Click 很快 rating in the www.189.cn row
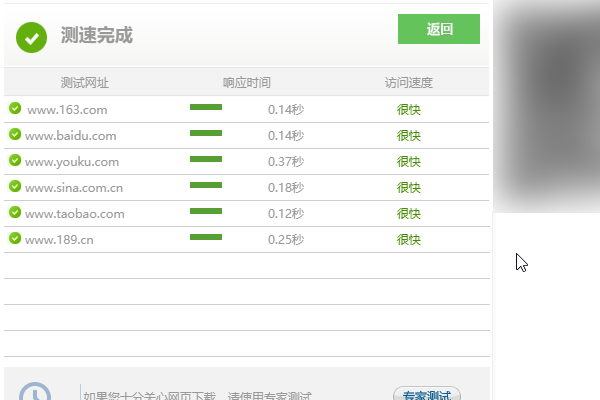 tap(409, 240)
